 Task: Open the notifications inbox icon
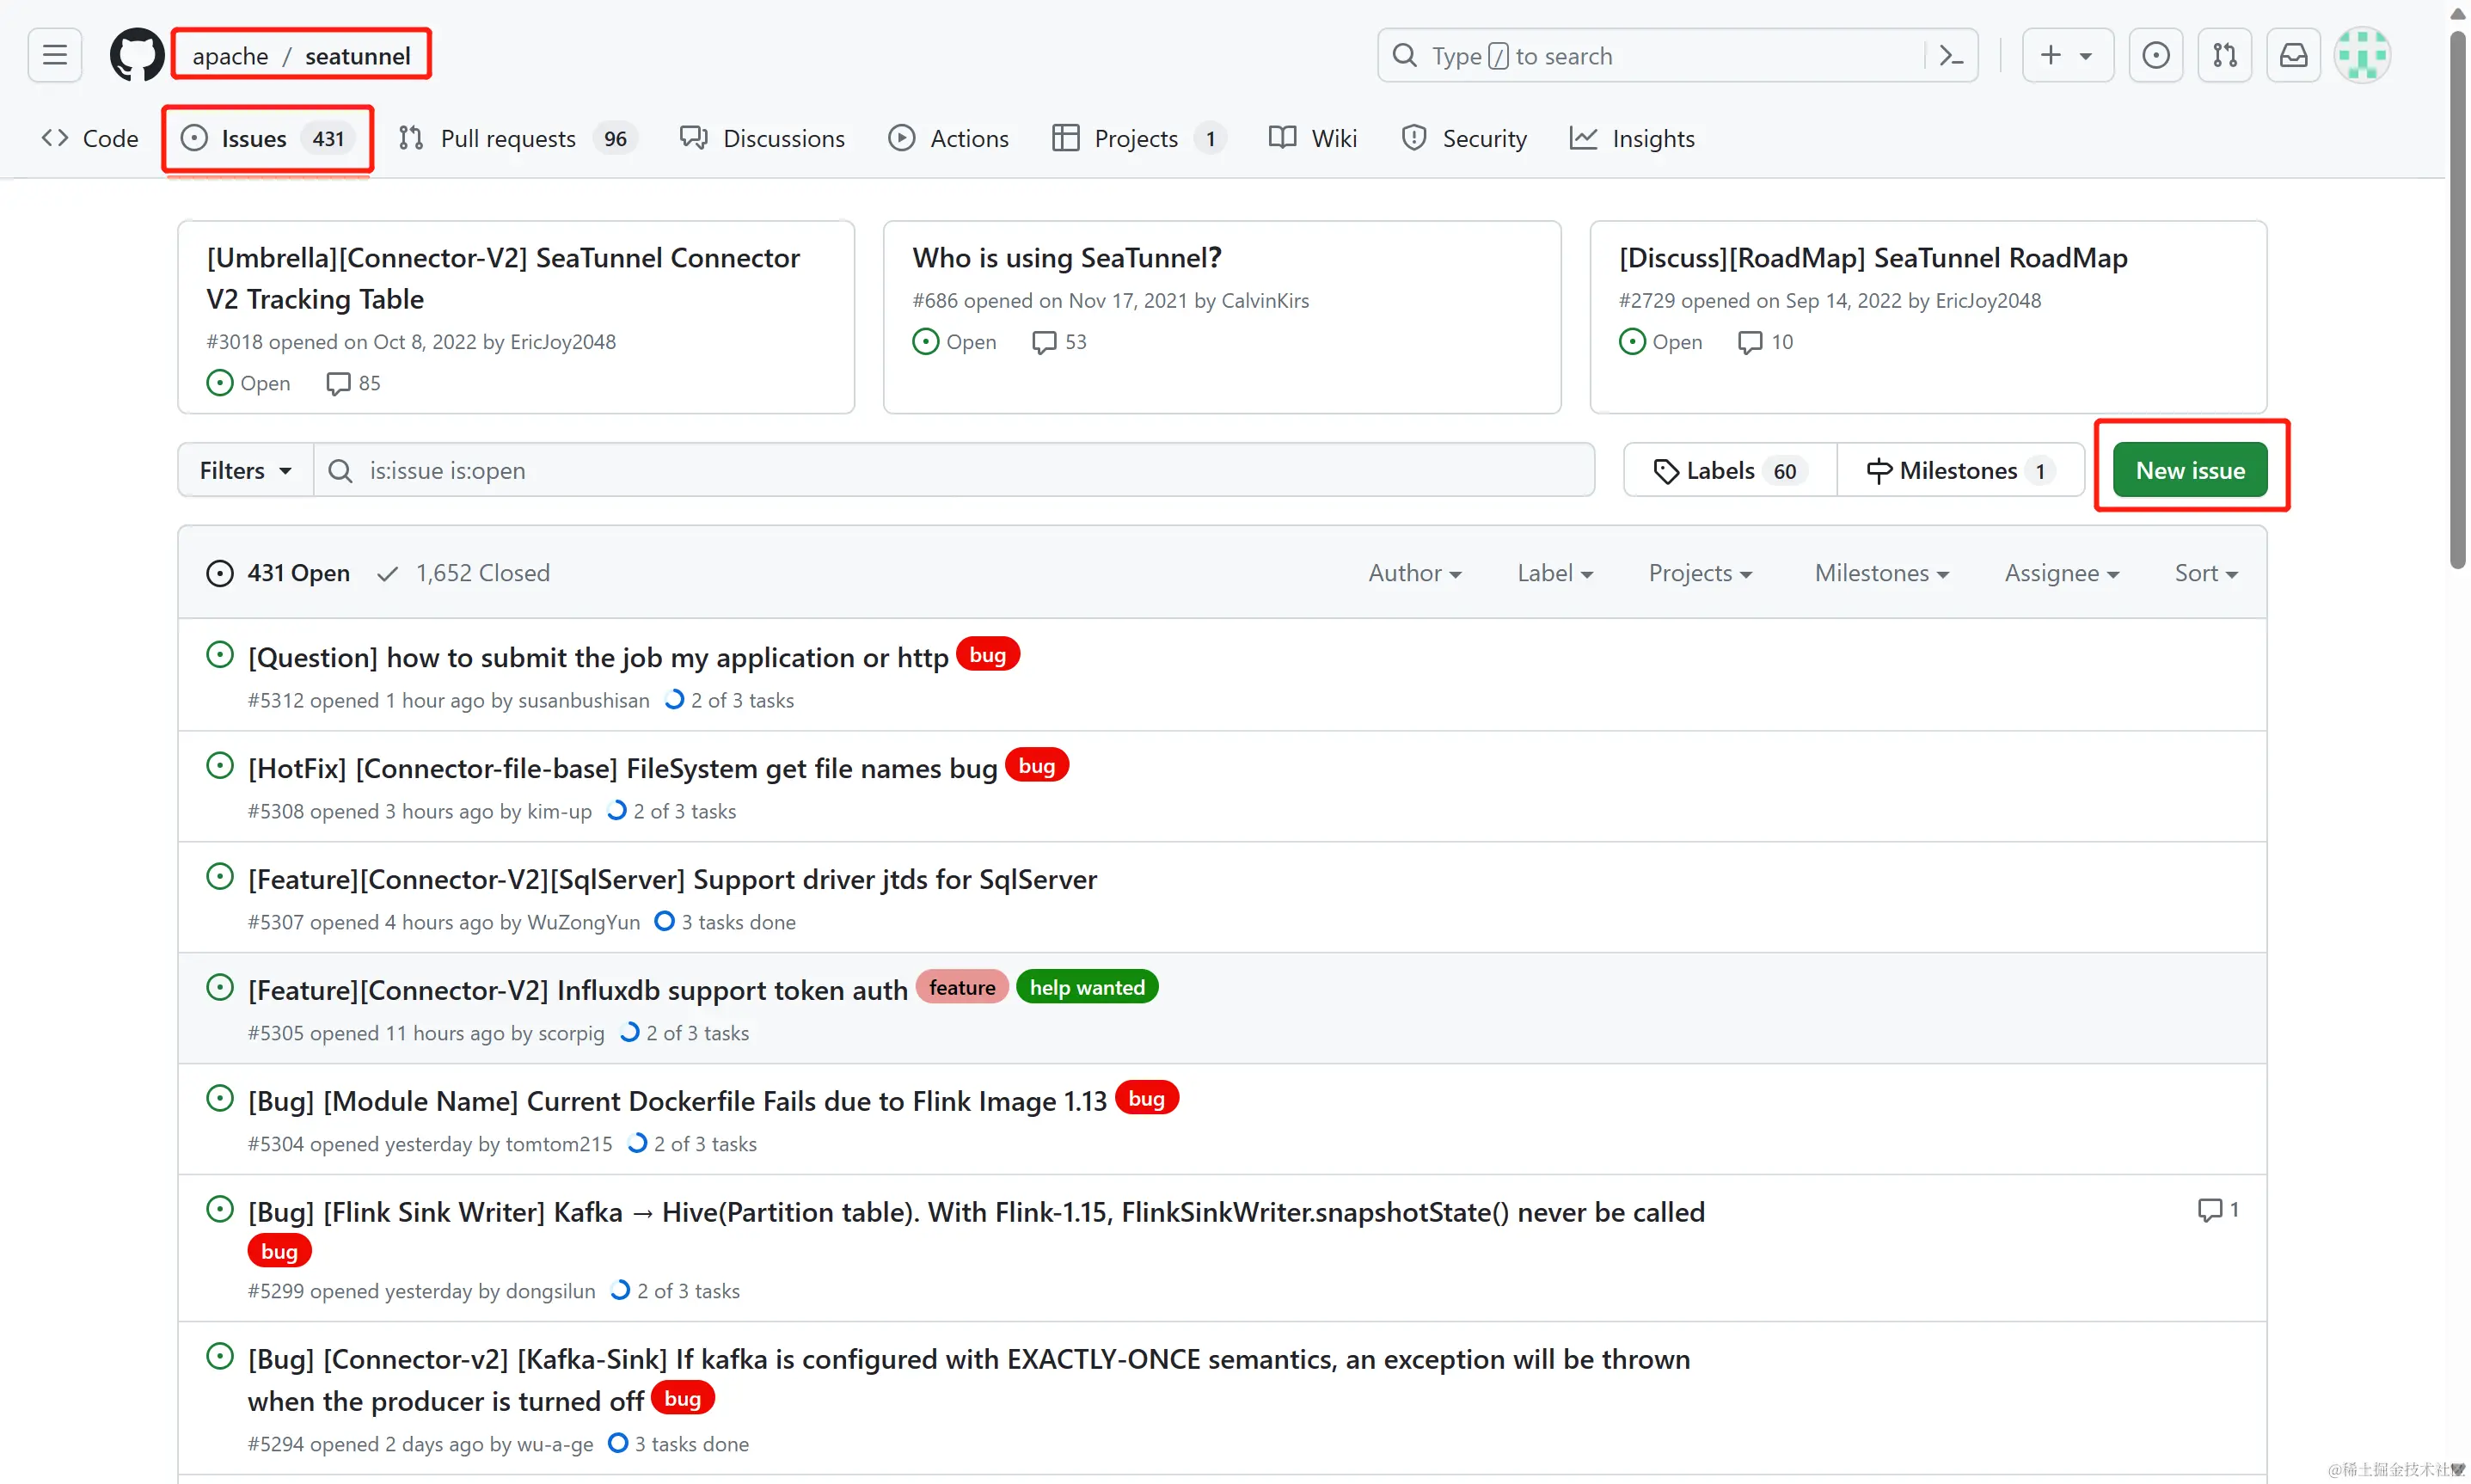[2293, 55]
